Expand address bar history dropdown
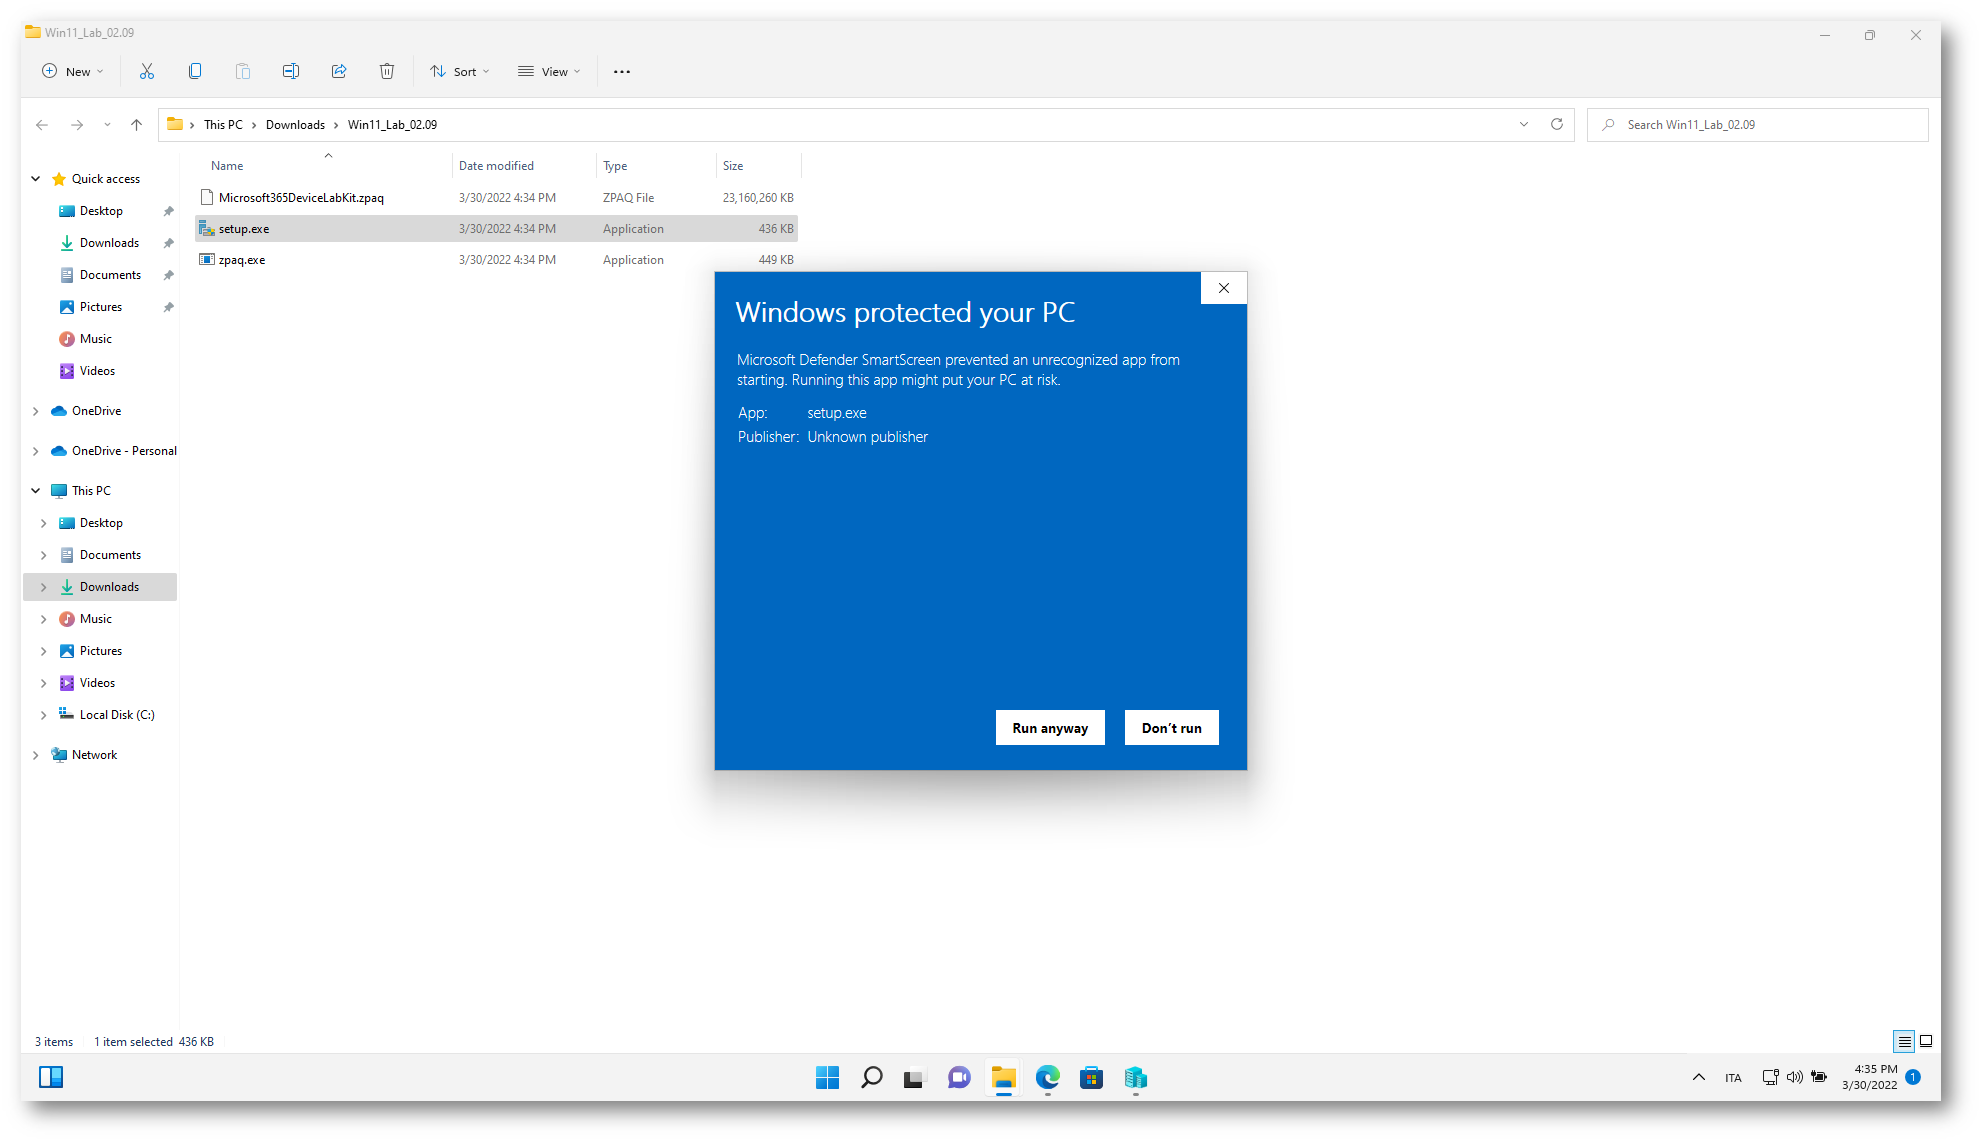This screenshot has height=1143, width=1983. coord(1524,125)
